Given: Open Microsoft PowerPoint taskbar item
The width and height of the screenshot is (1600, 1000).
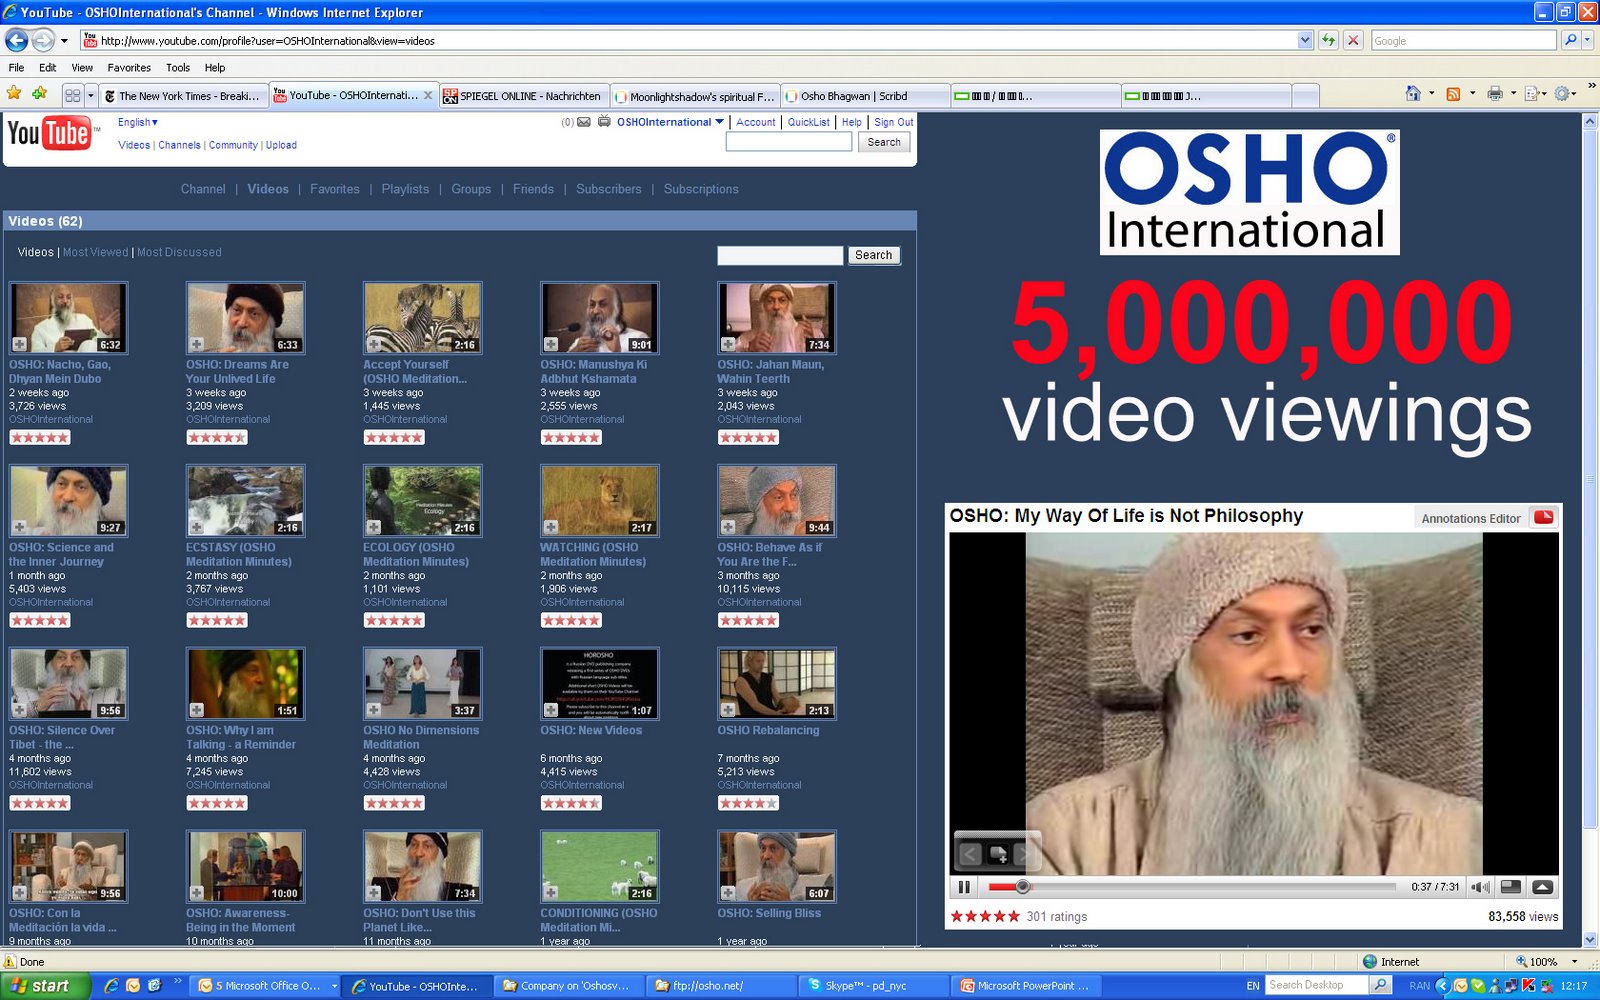Looking at the screenshot, I should point(1028,986).
